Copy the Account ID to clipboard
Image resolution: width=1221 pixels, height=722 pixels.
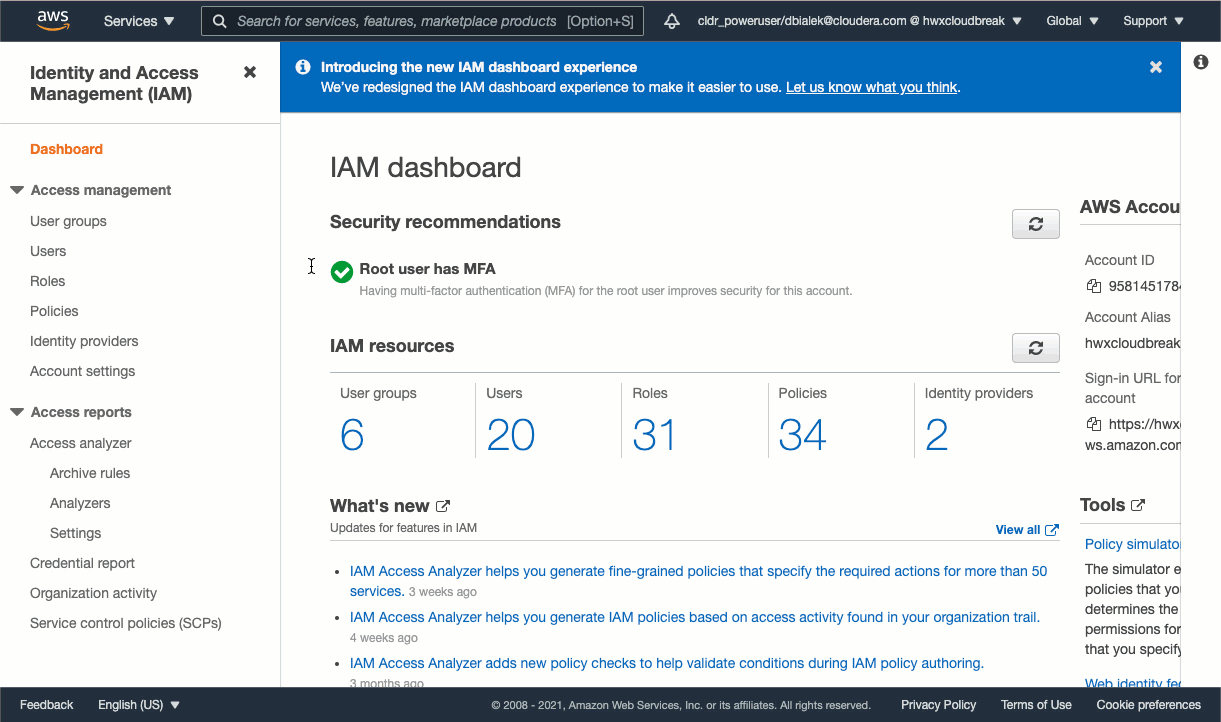(1094, 287)
